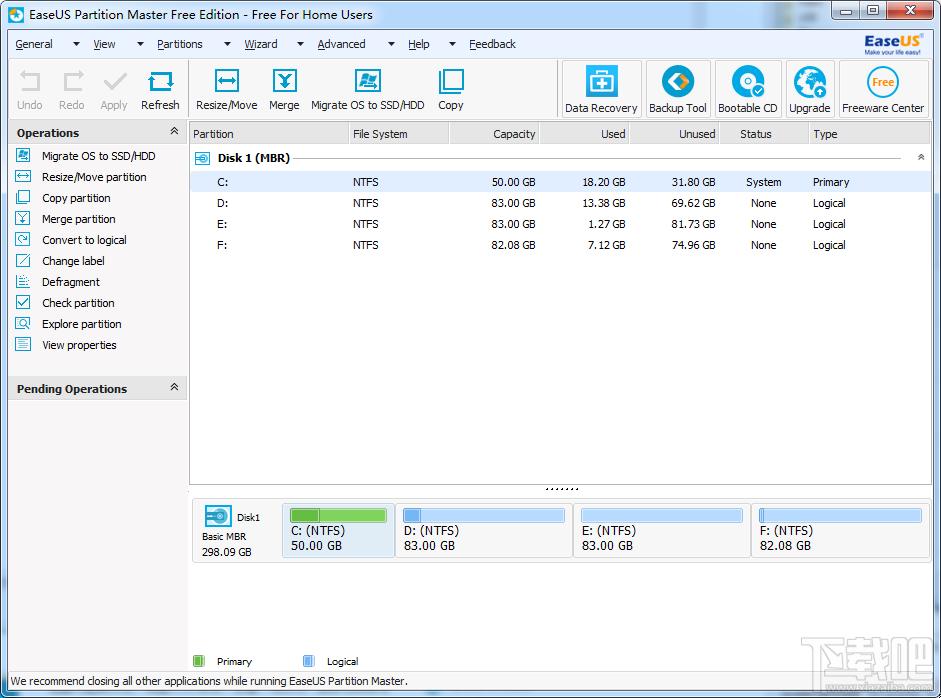Click the Apply checkmark icon
Viewport: 941px width, 698px height.
coord(114,82)
